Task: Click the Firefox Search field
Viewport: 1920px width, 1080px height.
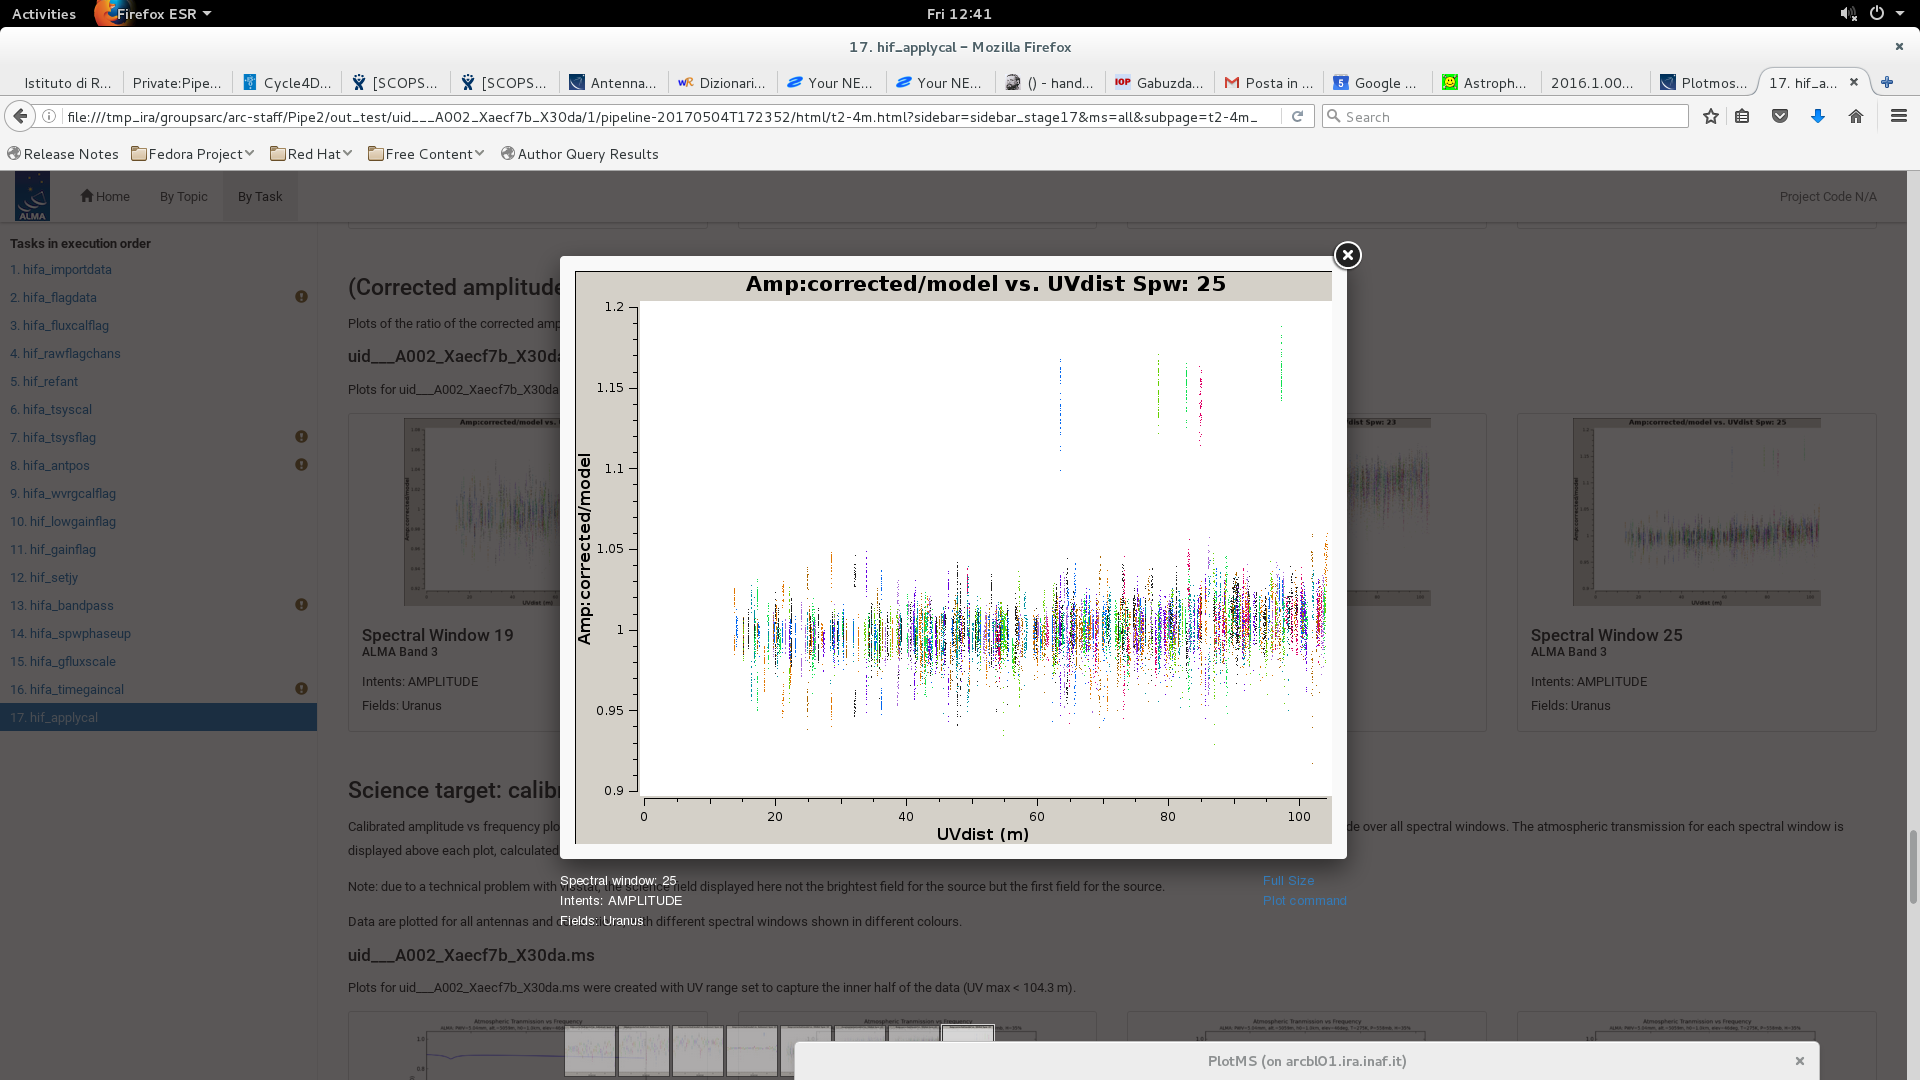Action: pyautogui.click(x=1505, y=116)
